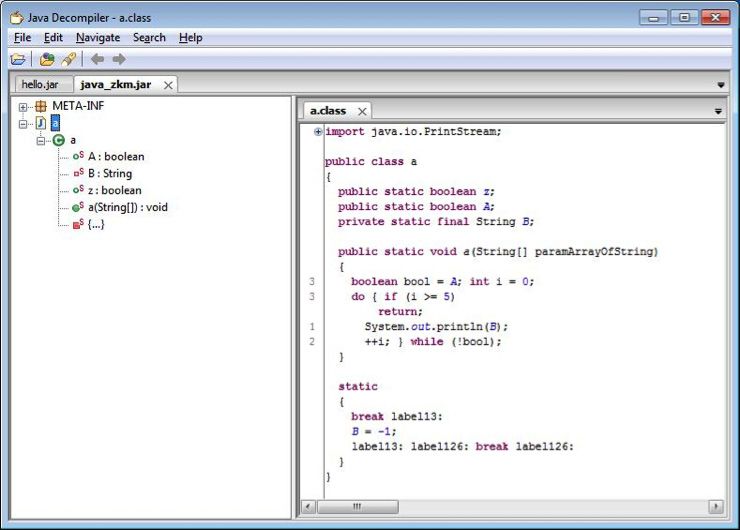Image resolution: width=740 pixels, height=530 pixels.
Task: Click 'B = -1;' in static block
Action: click(374, 431)
